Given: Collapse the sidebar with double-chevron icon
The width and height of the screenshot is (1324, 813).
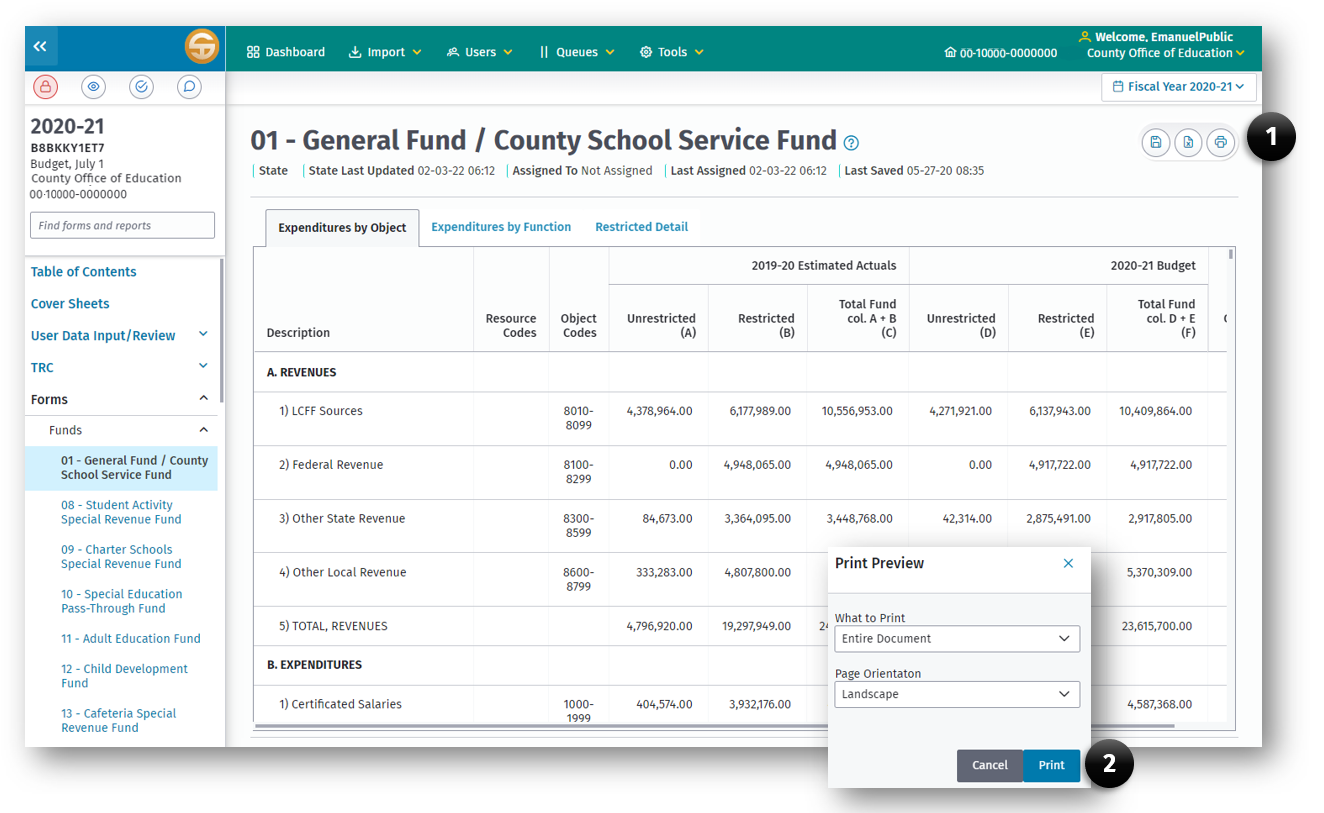Looking at the screenshot, I should click(x=41, y=46).
